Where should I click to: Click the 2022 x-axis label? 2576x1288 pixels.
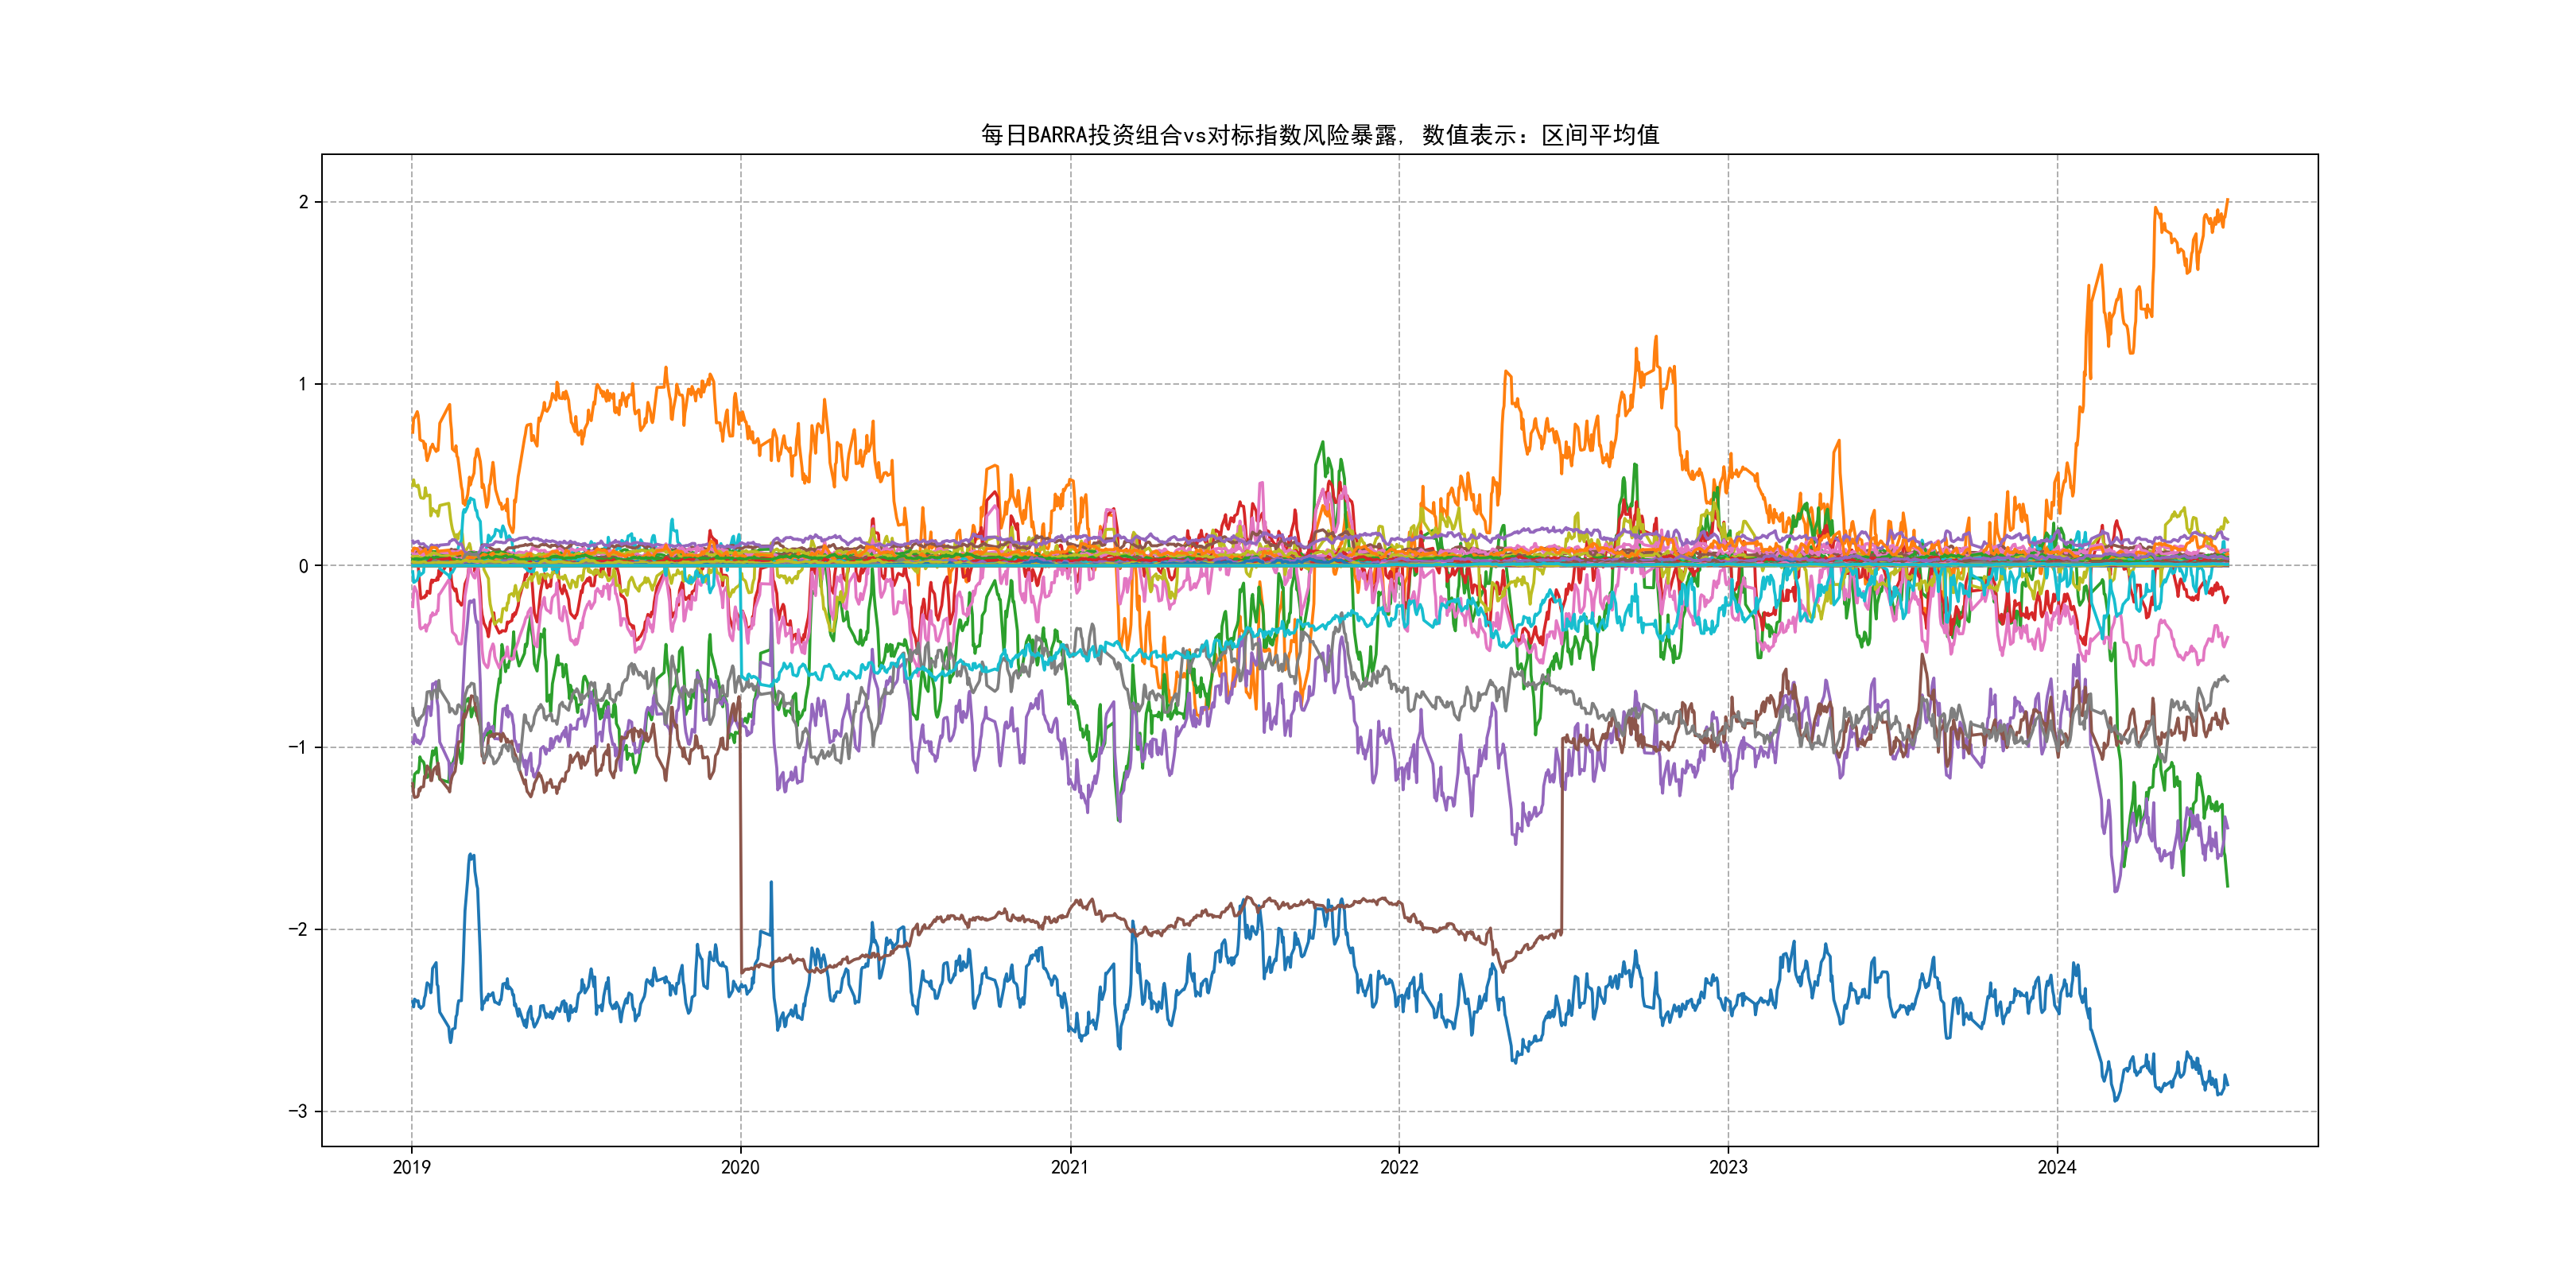click(1399, 1167)
